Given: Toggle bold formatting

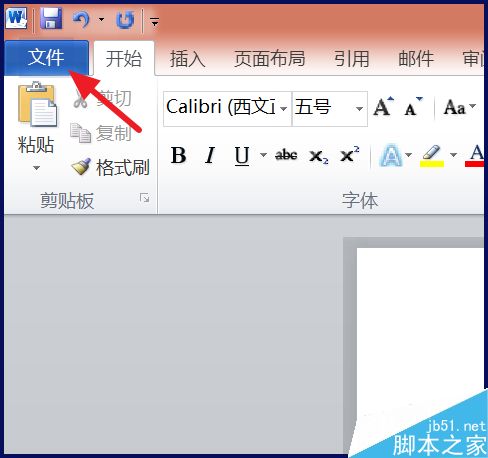Looking at the screenshot, I should tap(179, 155).
